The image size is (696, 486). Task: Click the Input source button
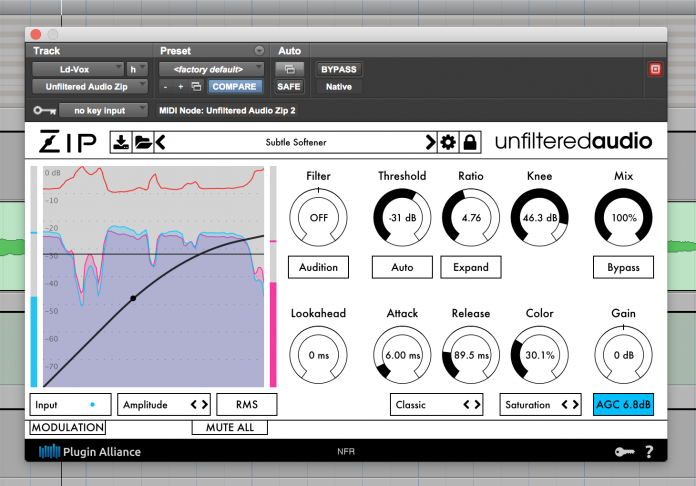(70, 404)
